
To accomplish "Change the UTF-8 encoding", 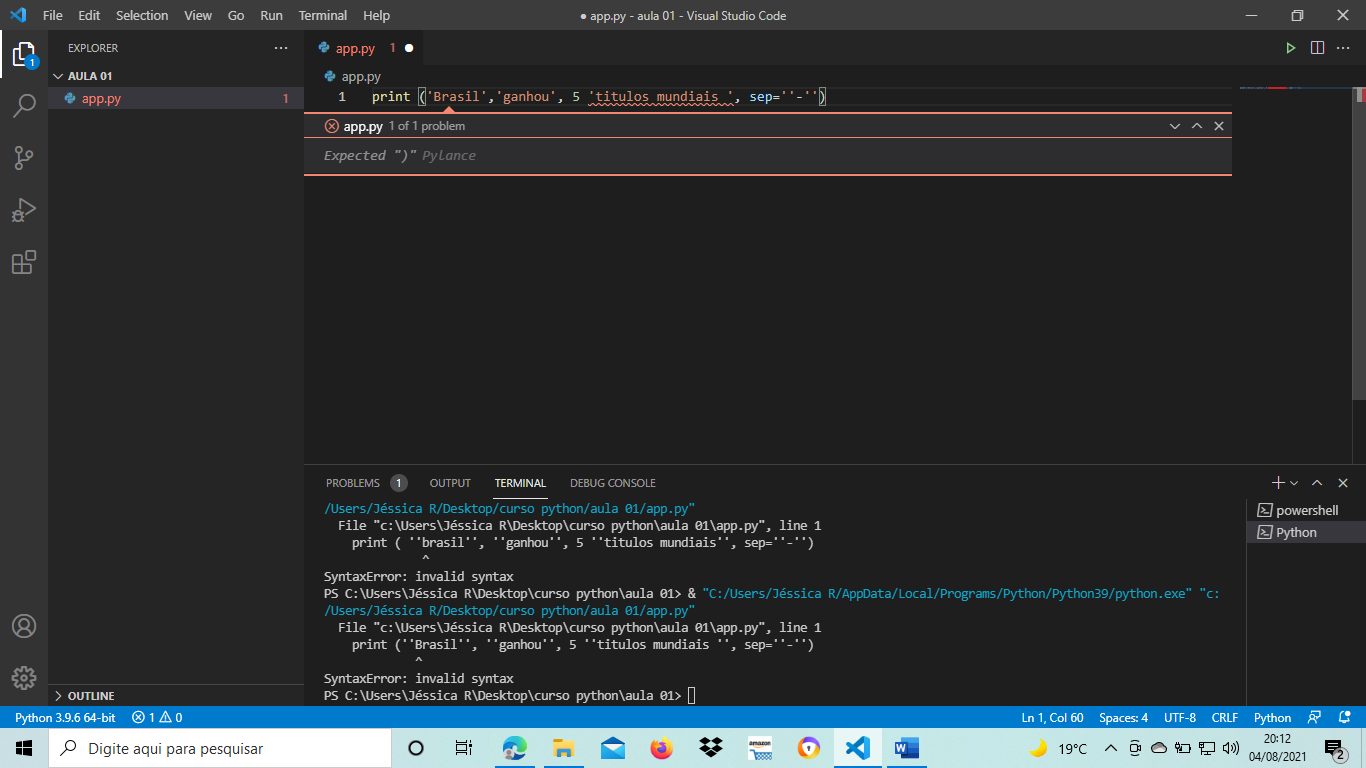I will click(x=1179, y=718).
